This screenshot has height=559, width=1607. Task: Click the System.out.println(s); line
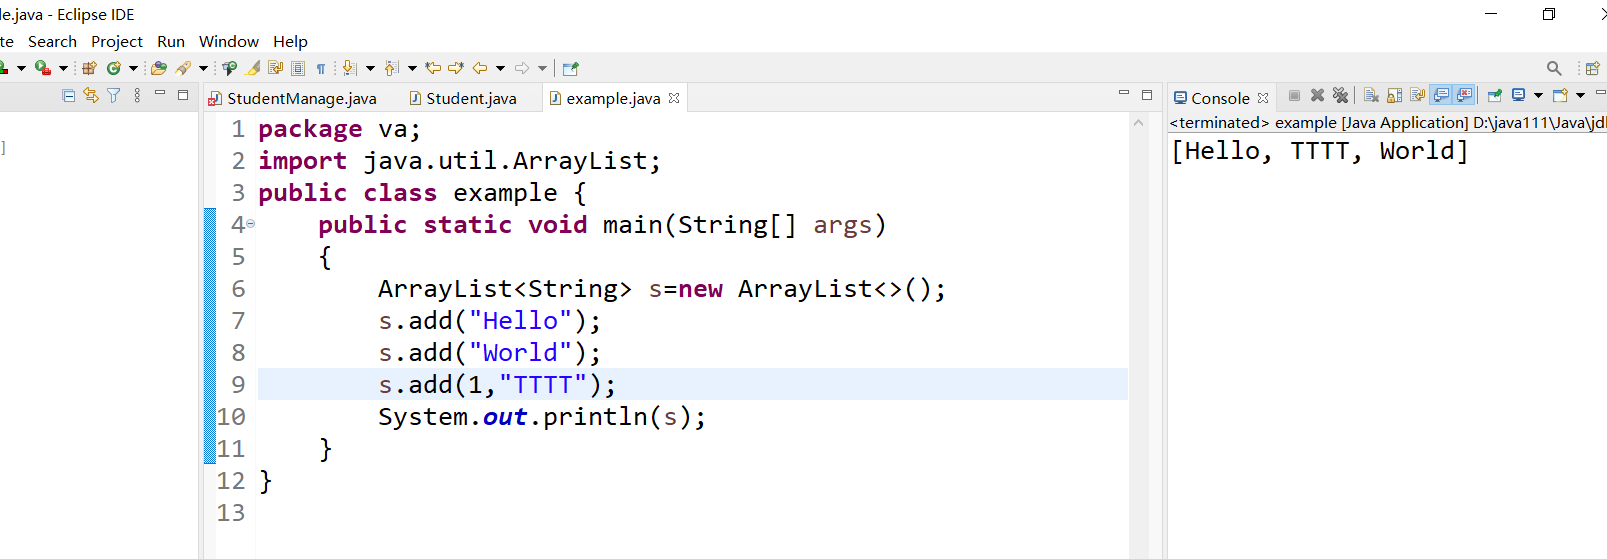coord(542,416)
